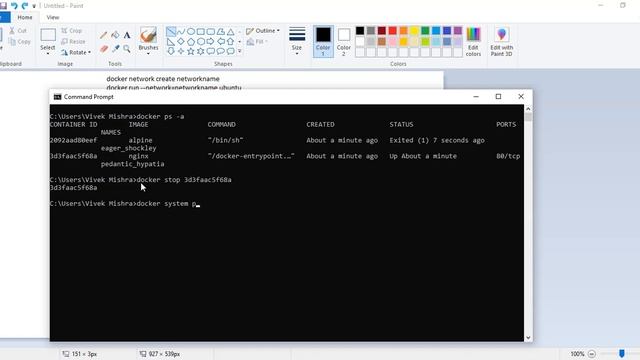Viewport: 640px width, 360px height.
Task: Pick the Rectangle shape
Action: point(200,31)
